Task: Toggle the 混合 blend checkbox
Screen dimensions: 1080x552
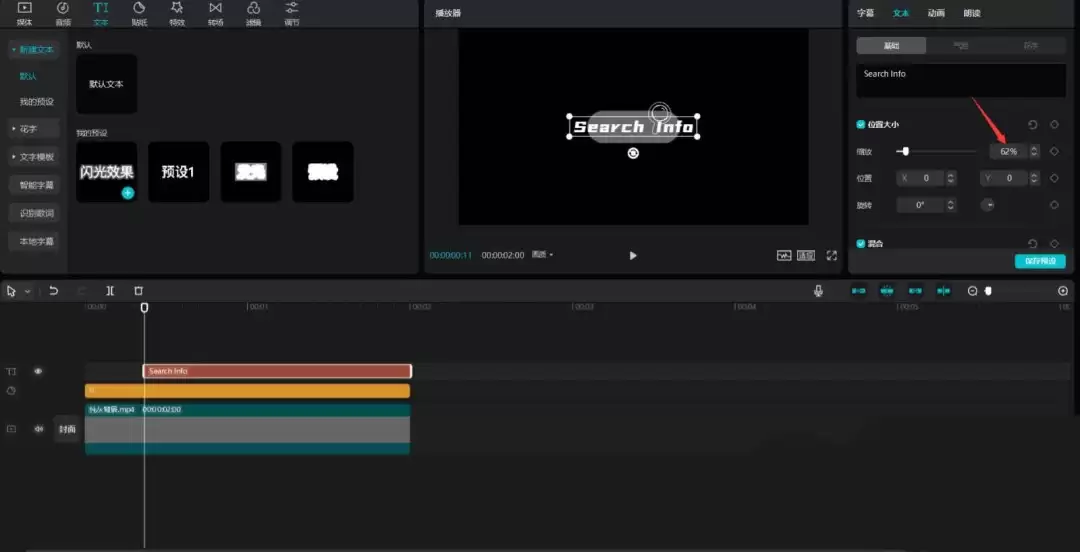Action: (860, 243)
